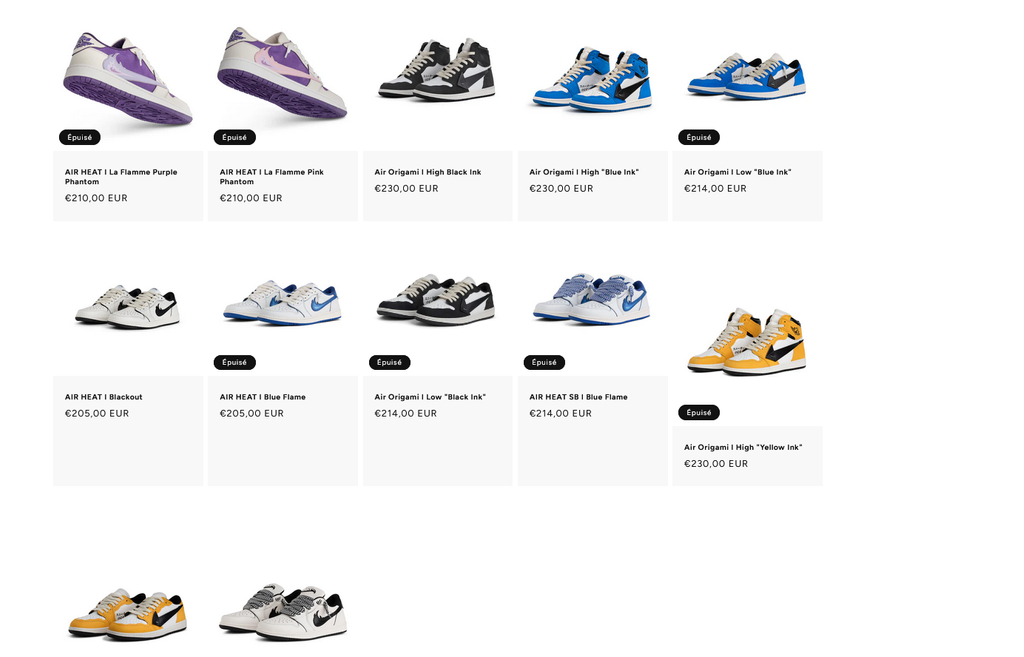This screenshot has height=657, width=1024.
Task: Open the AIR HEAT La Flamme Purple Phantom title
Action: tap(121, 177)
